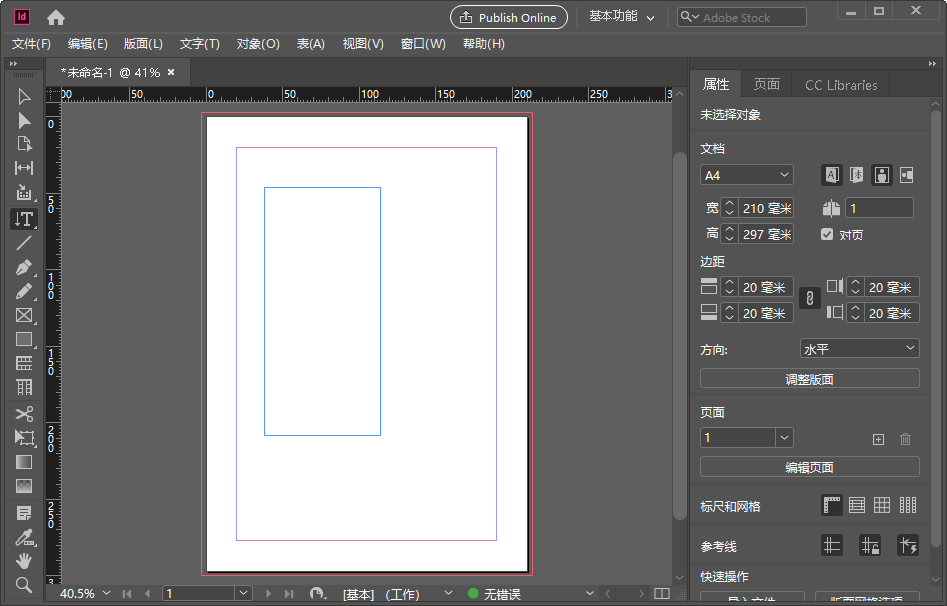Add a new page with the plus icon
The width and height of the screenshot is (947, 606).
coord(877,438)
